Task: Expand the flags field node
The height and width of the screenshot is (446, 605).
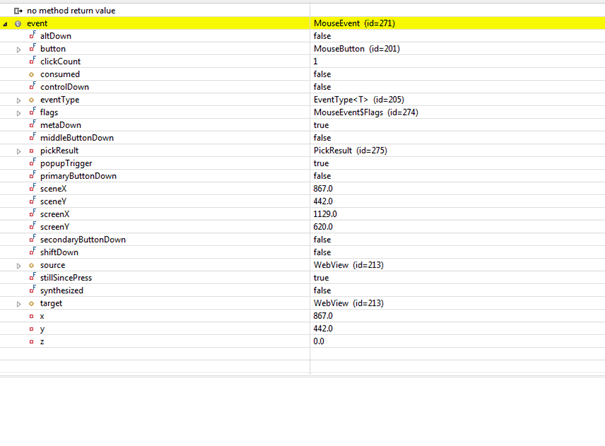Action: tap(19, 113)
